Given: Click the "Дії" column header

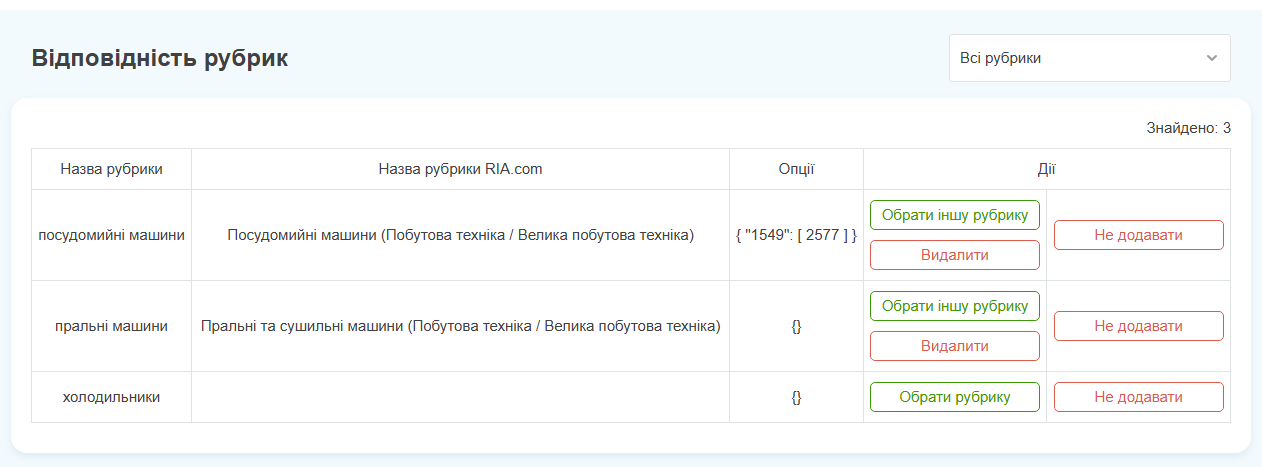Looking at the screenshot, I should (1047, 169).
